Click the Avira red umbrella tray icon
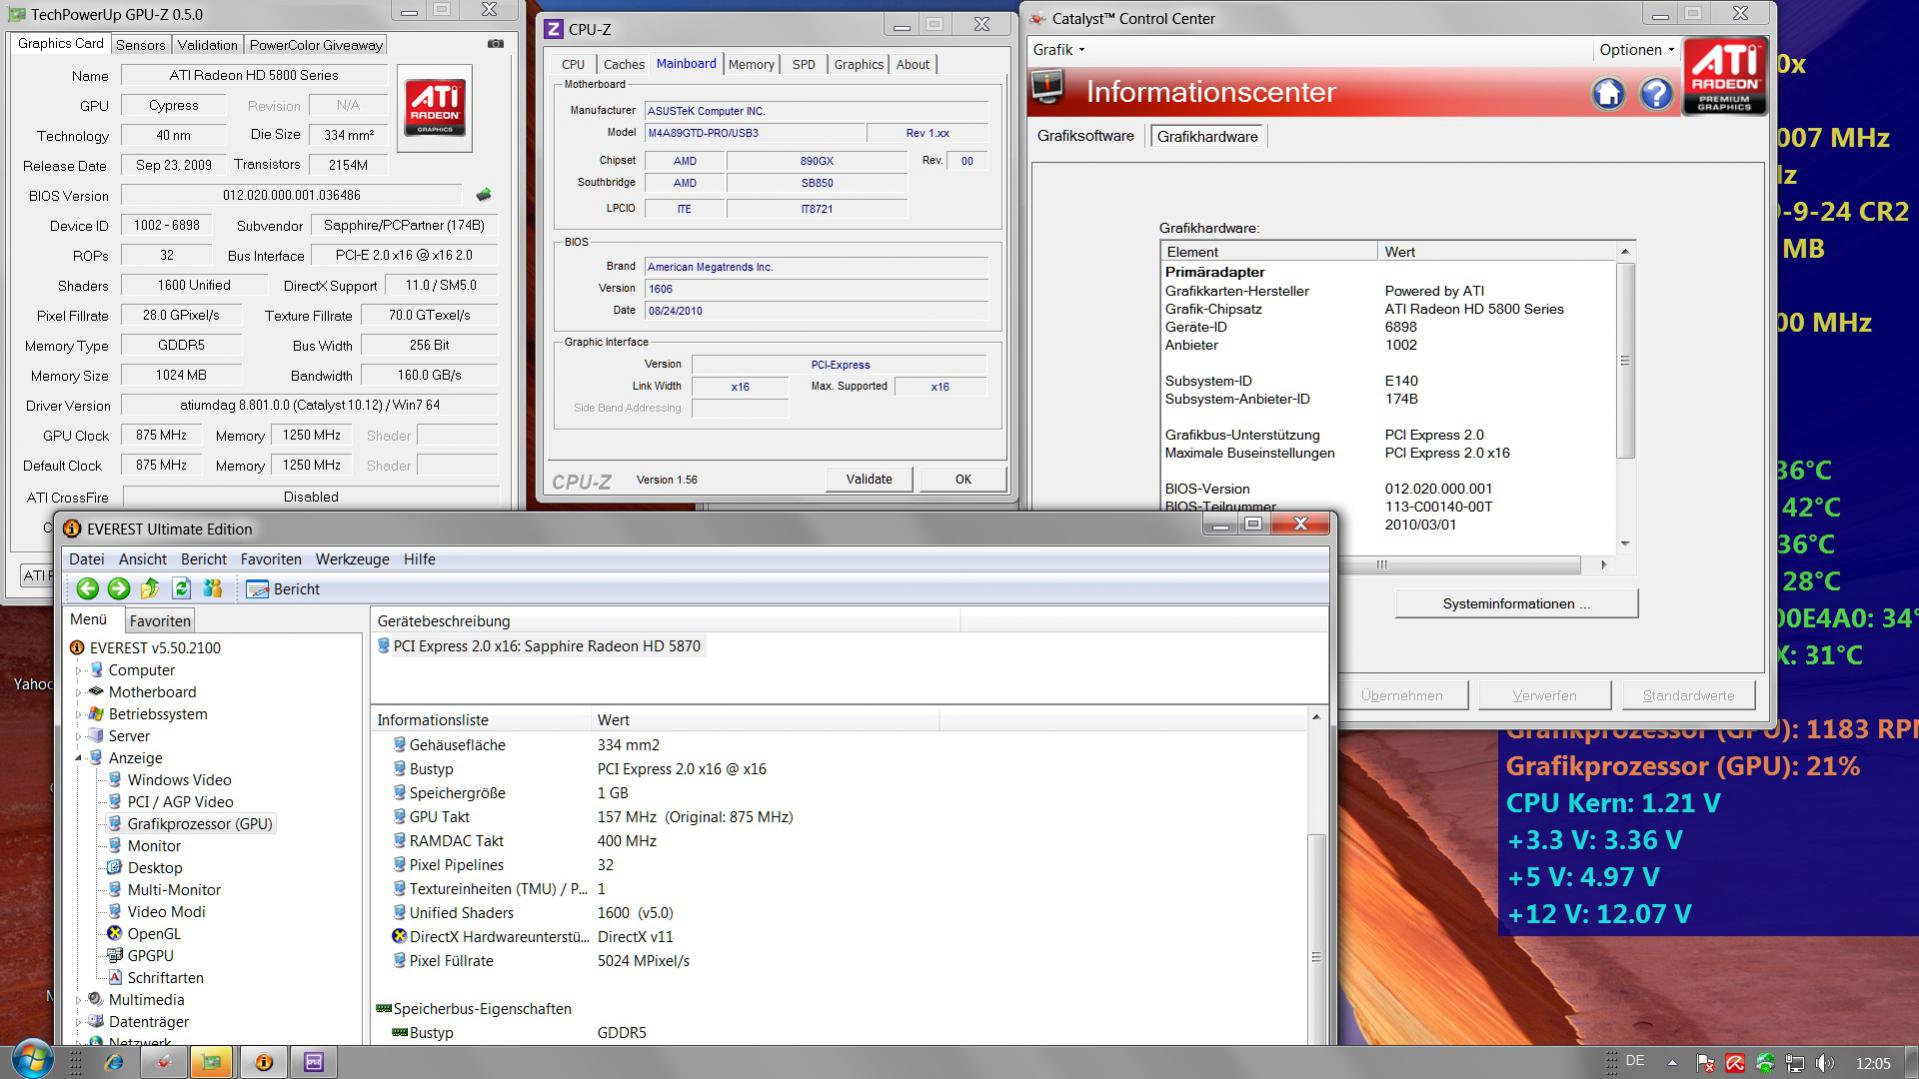 click(1735, 1063)
